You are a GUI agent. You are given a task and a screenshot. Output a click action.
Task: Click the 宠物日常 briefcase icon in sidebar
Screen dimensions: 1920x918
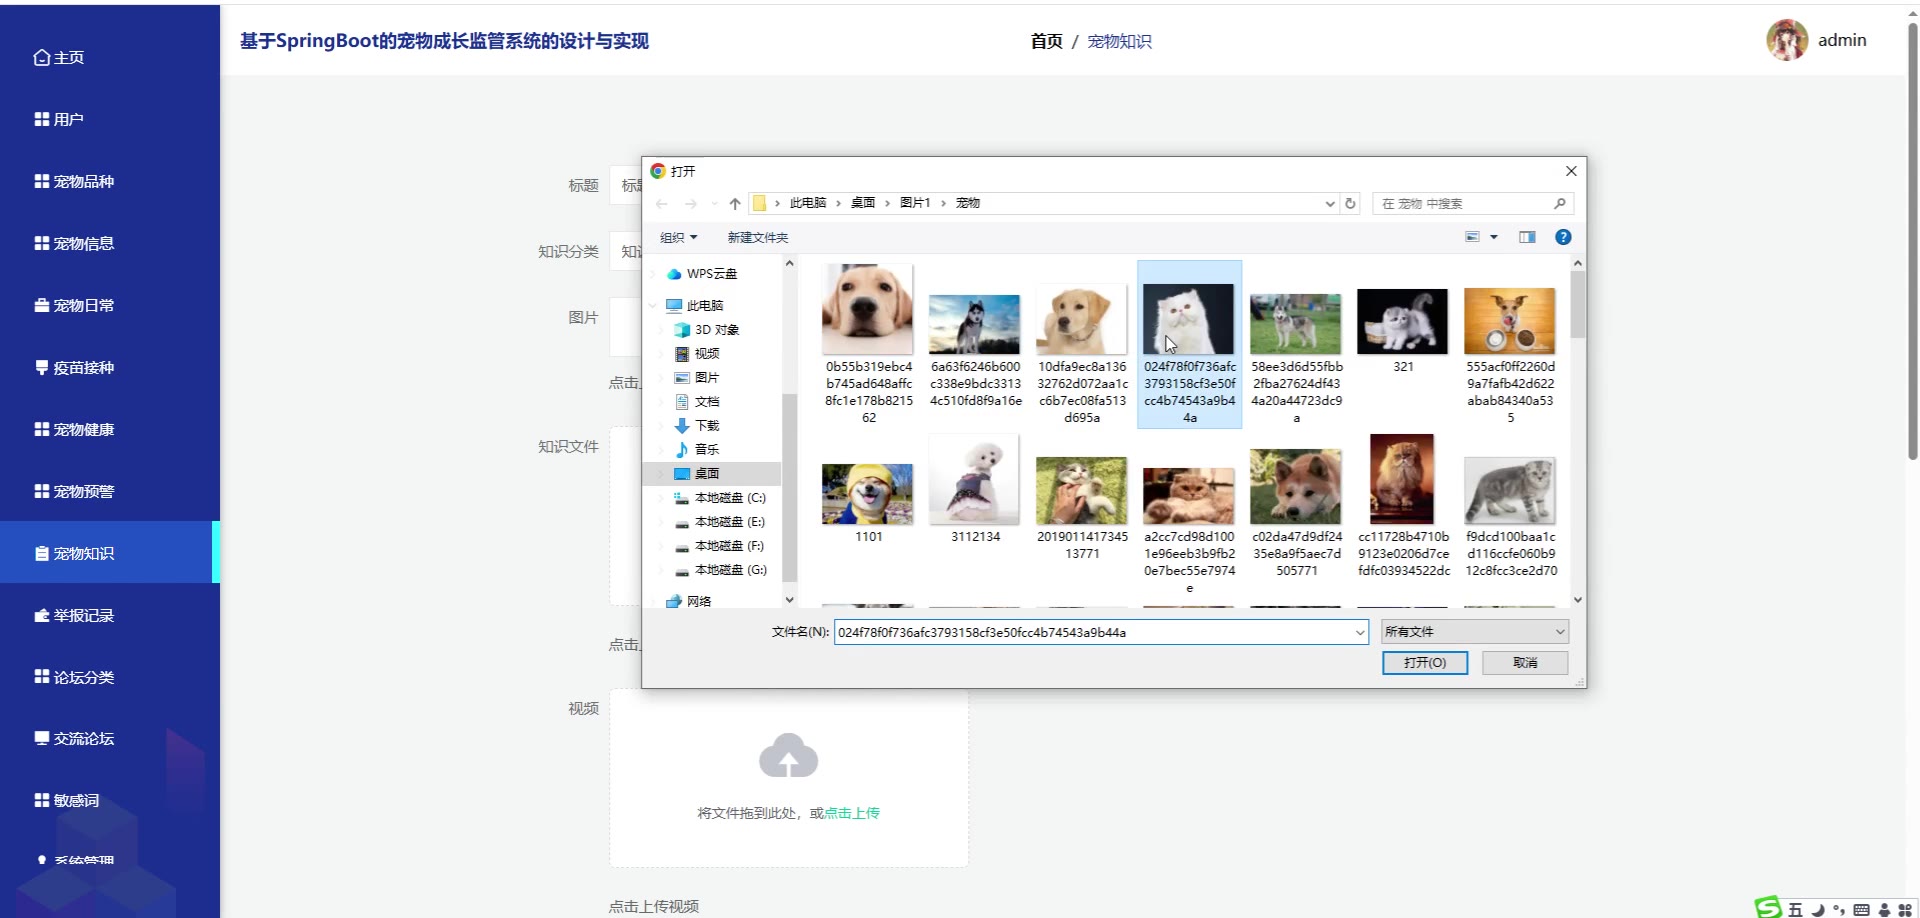click(x=42, y=306)
